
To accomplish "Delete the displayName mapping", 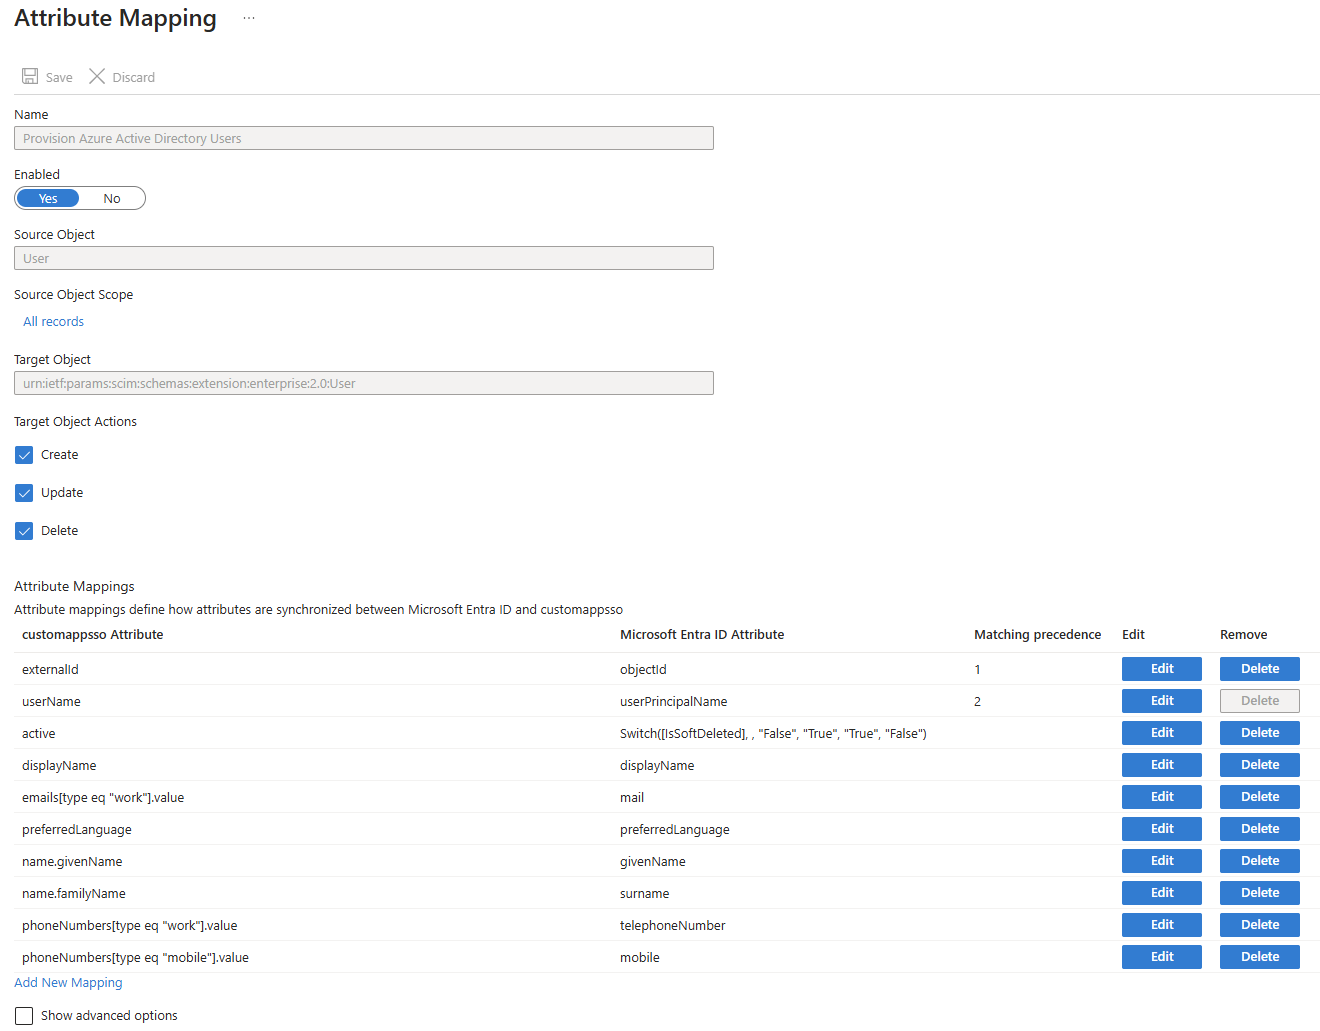I will coord(1260,765).
